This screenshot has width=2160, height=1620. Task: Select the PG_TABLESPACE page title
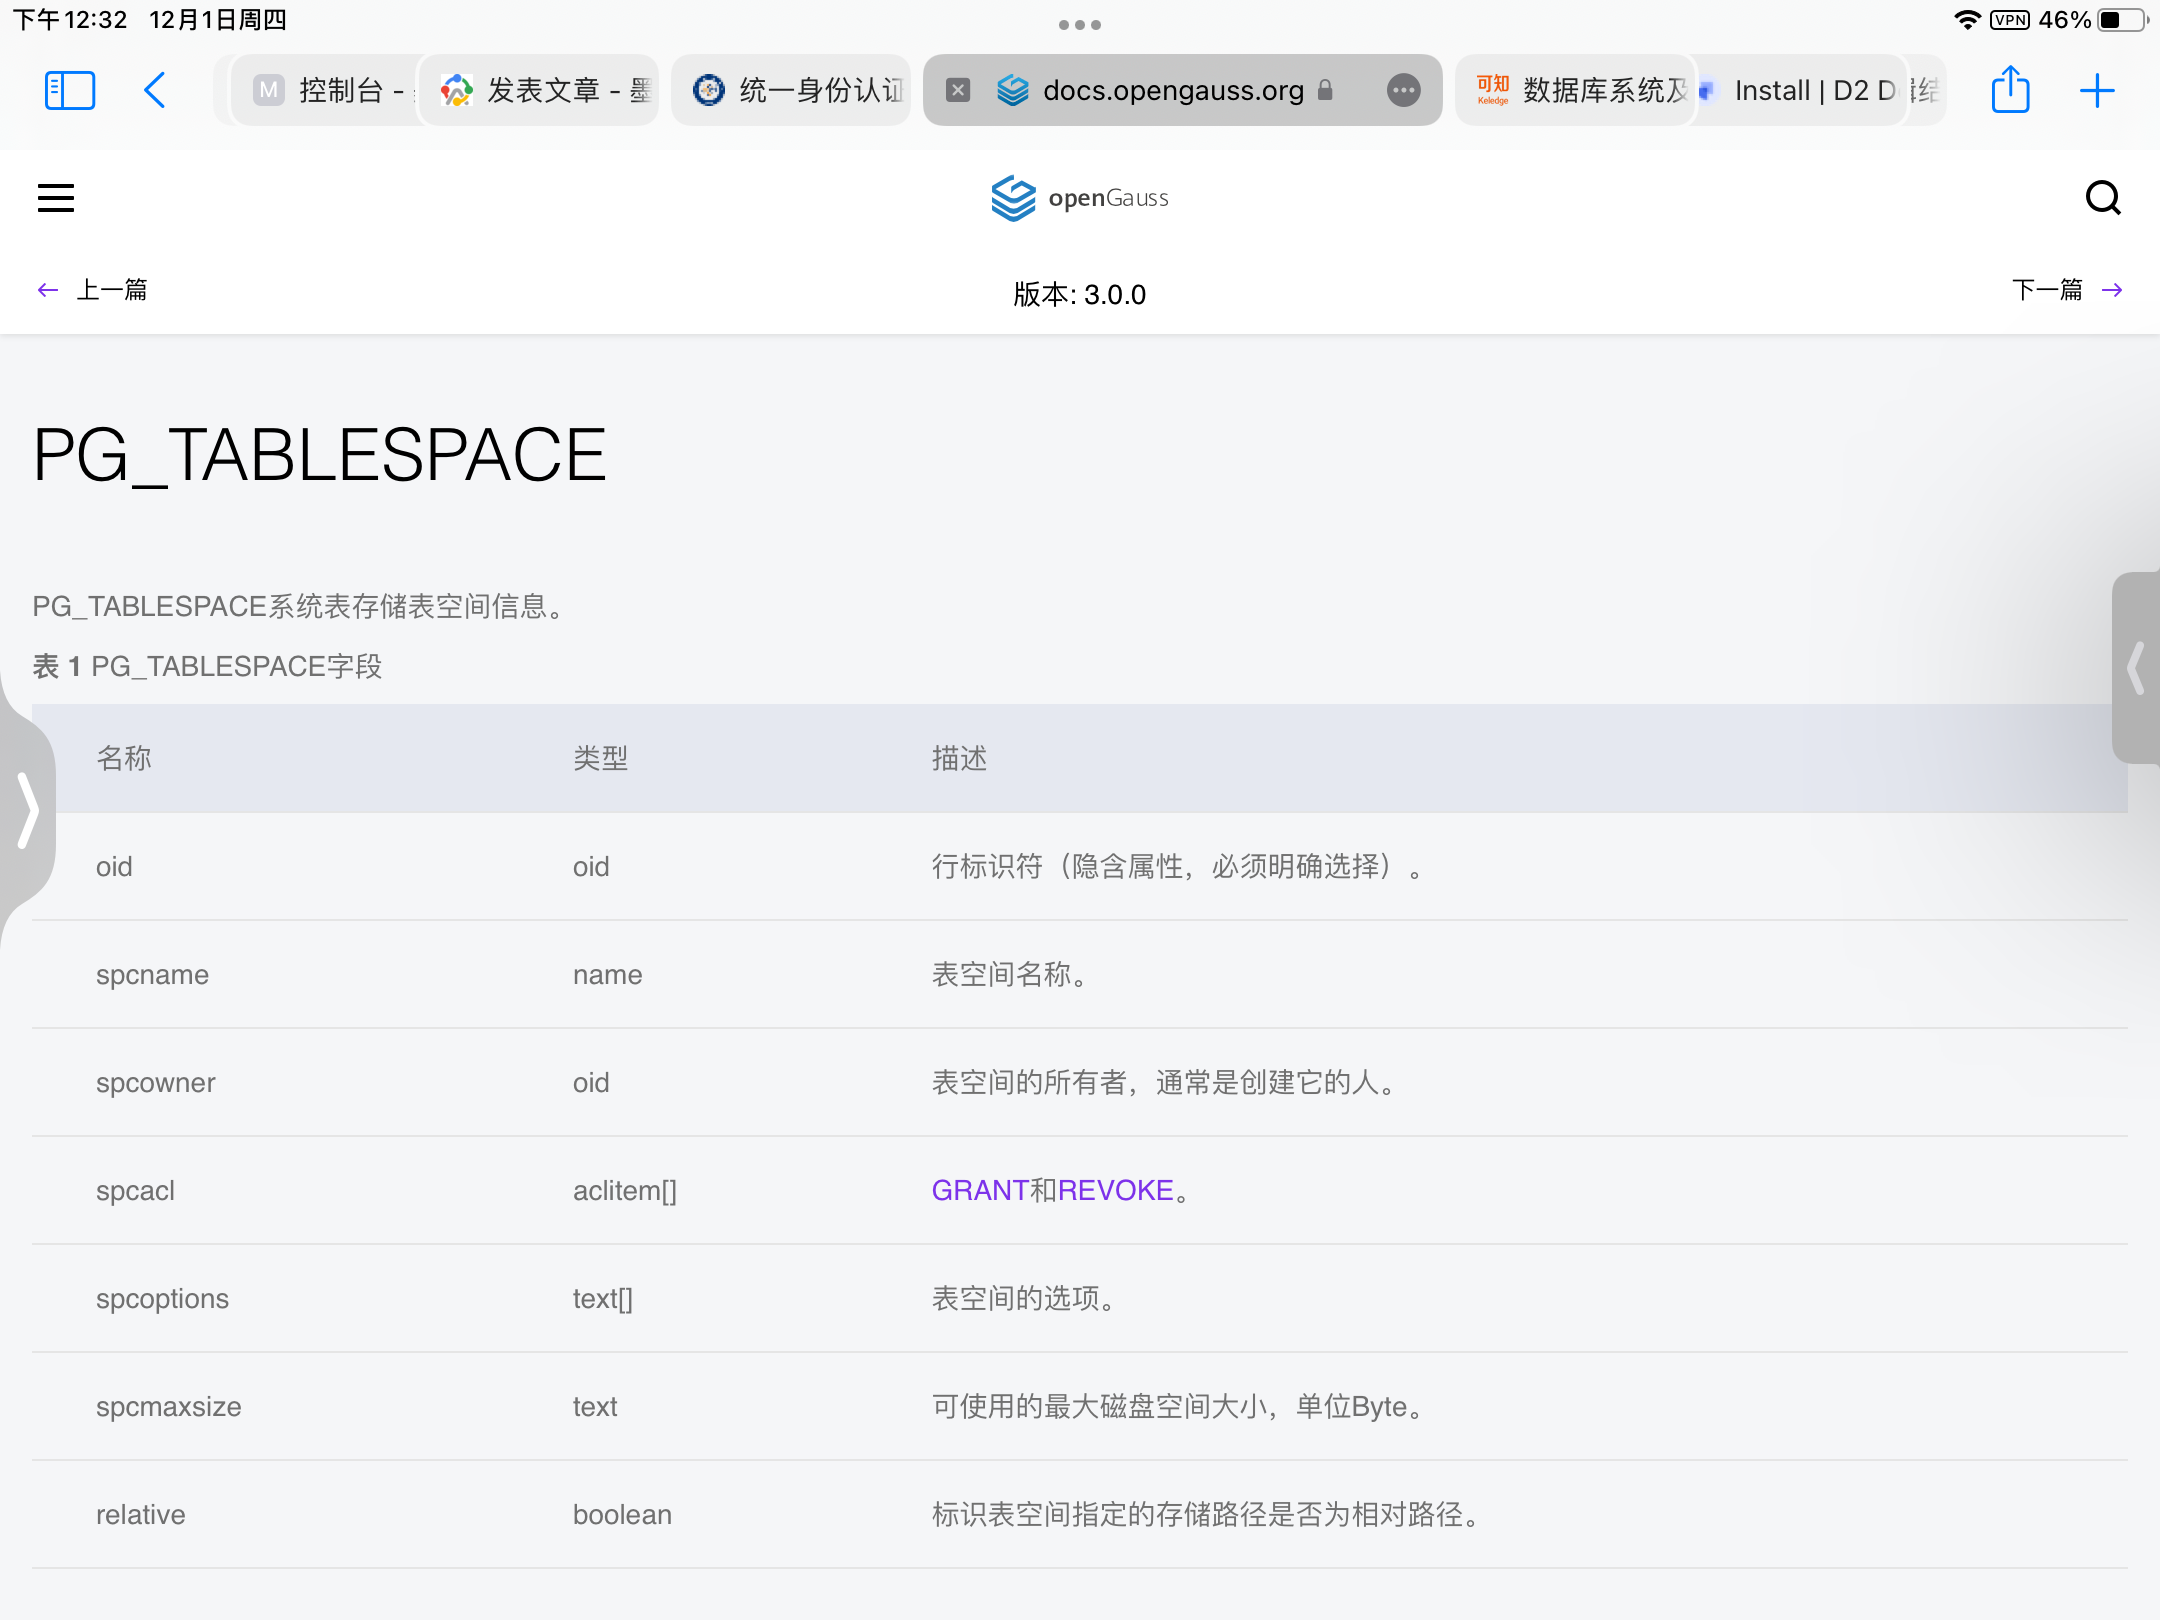(318, 453)
